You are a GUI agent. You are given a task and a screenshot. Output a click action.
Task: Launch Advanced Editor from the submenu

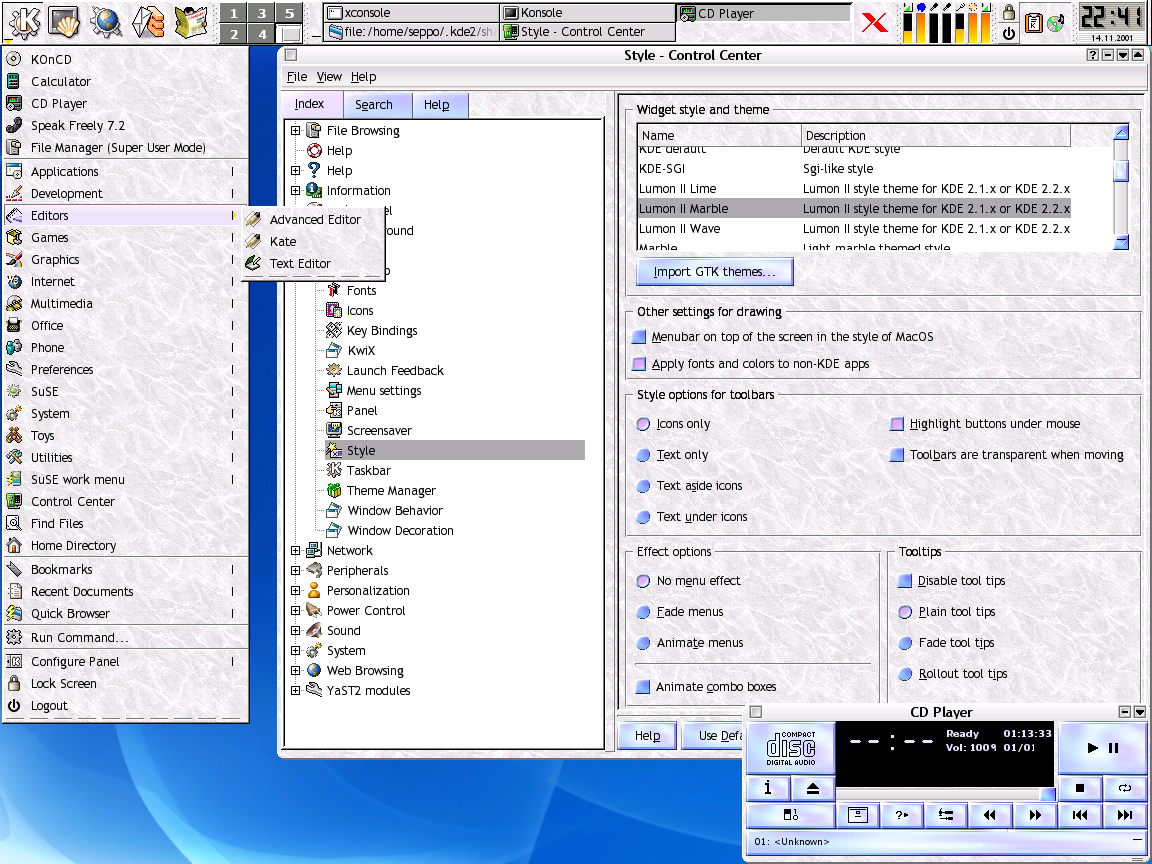[313, 220]
